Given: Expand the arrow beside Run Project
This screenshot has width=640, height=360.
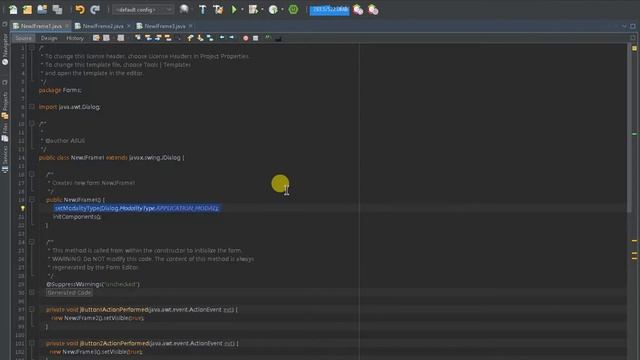Looking at the screenshot, I should [x=242, y=10].
